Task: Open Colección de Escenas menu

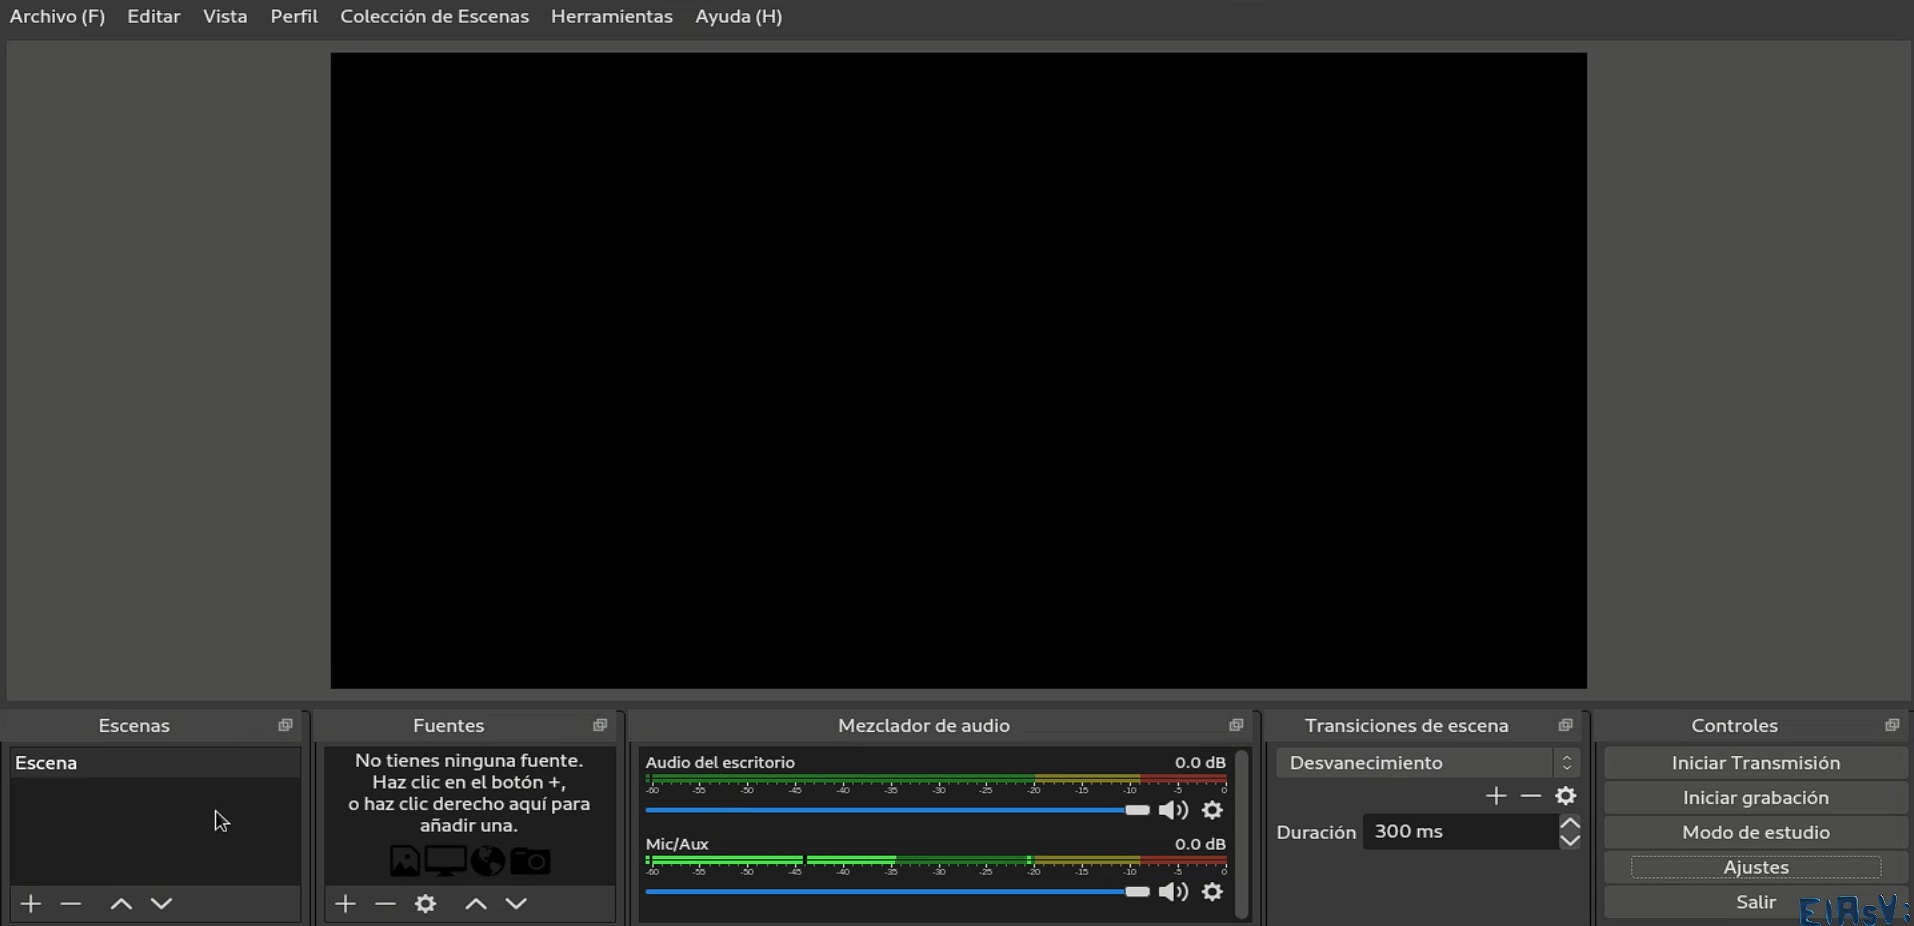Action: point(434,17)
